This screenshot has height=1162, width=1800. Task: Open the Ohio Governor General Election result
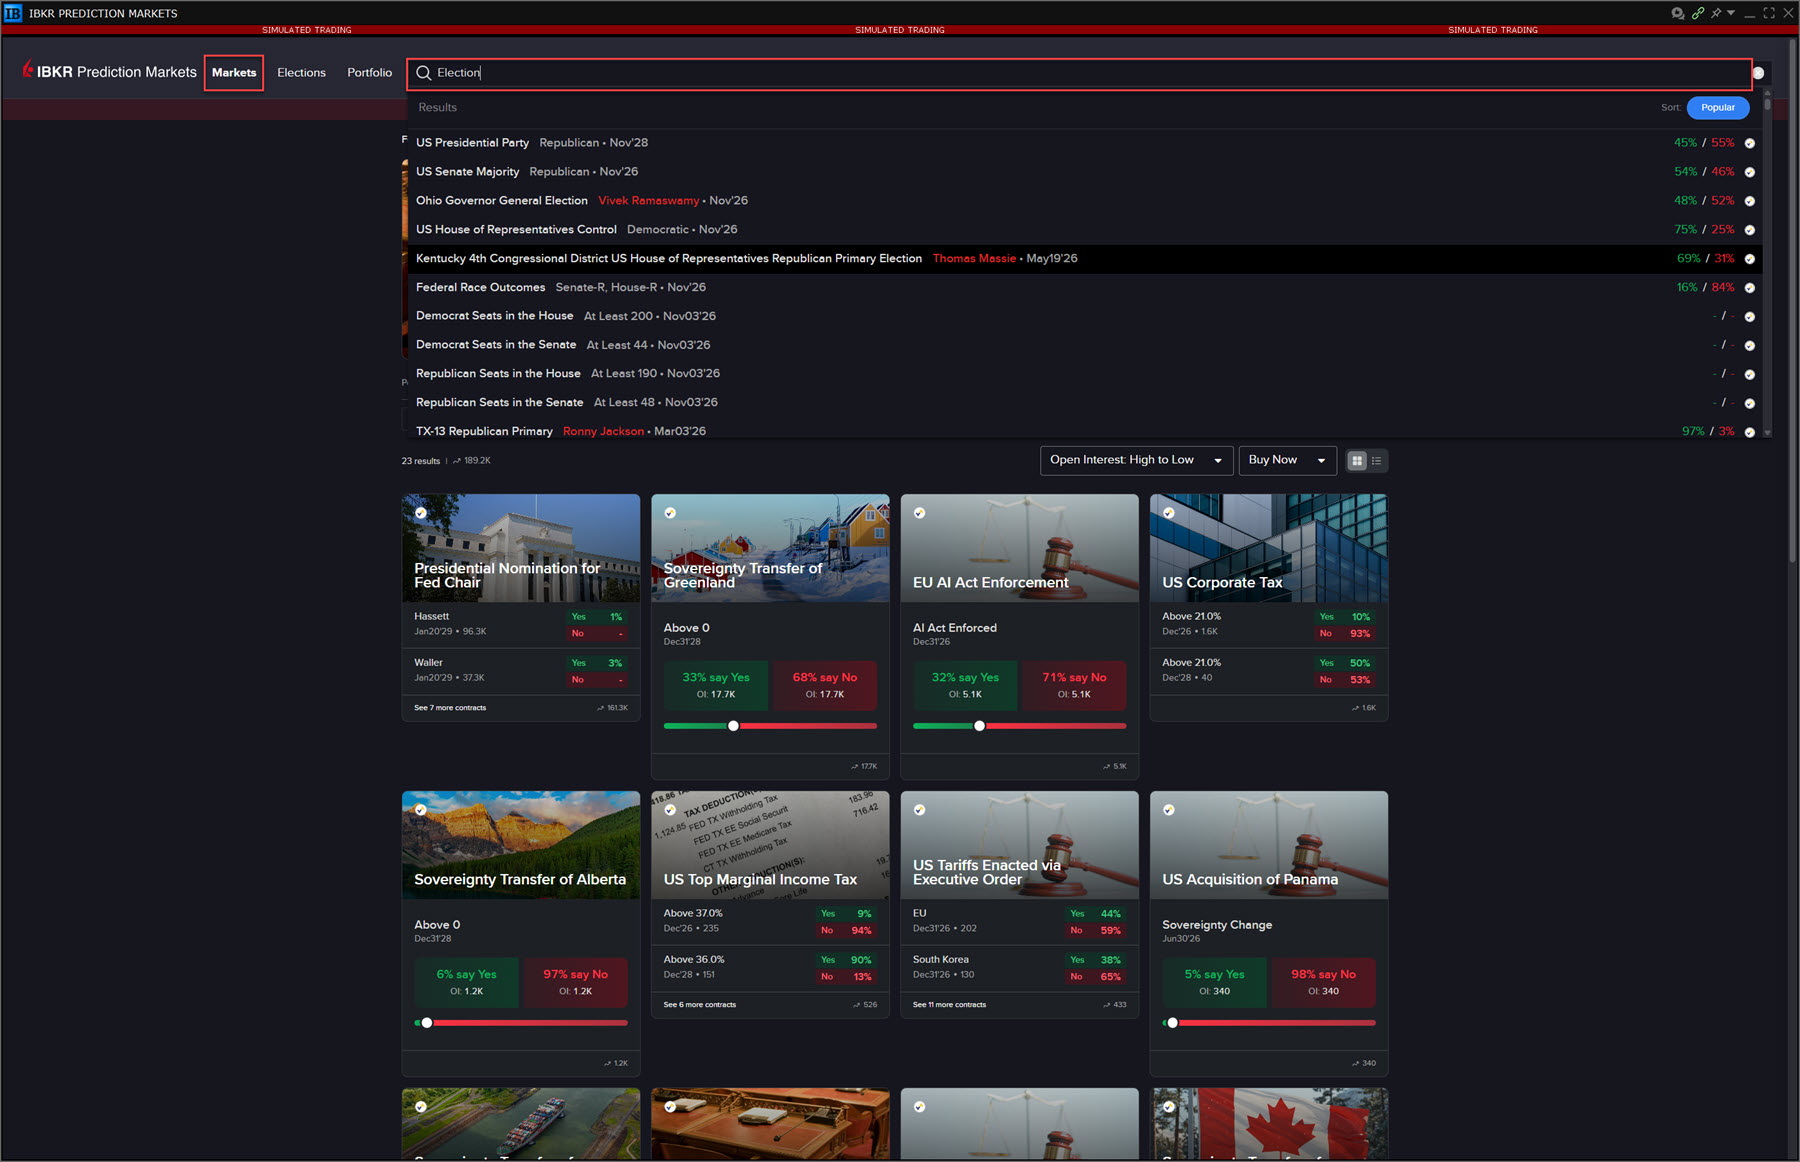click(x=1085, y=201)
